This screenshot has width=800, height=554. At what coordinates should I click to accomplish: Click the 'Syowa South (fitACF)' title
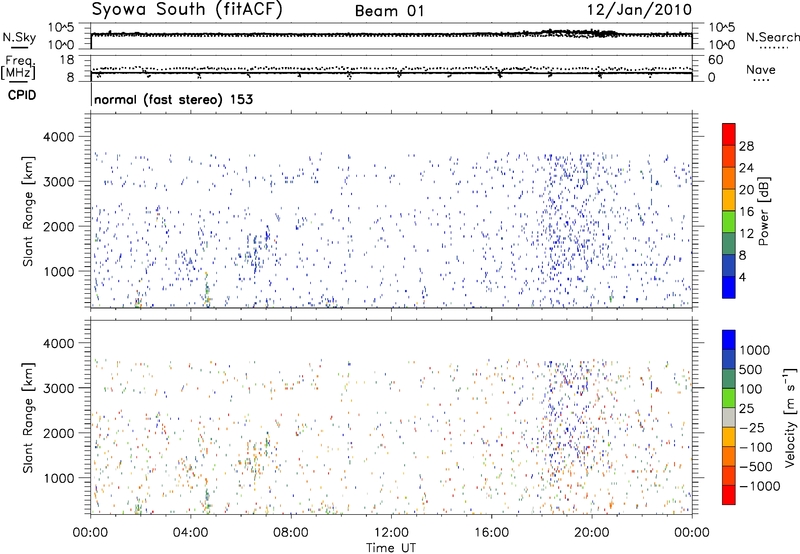187,10
